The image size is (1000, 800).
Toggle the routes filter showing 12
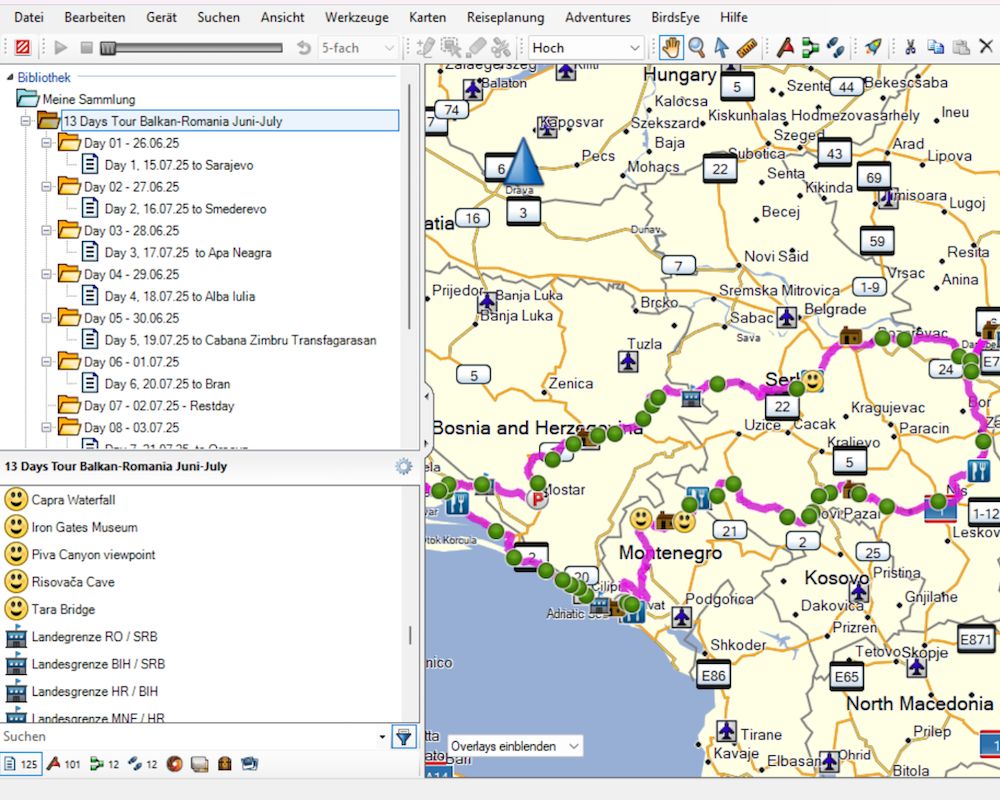tap(104, 764)
